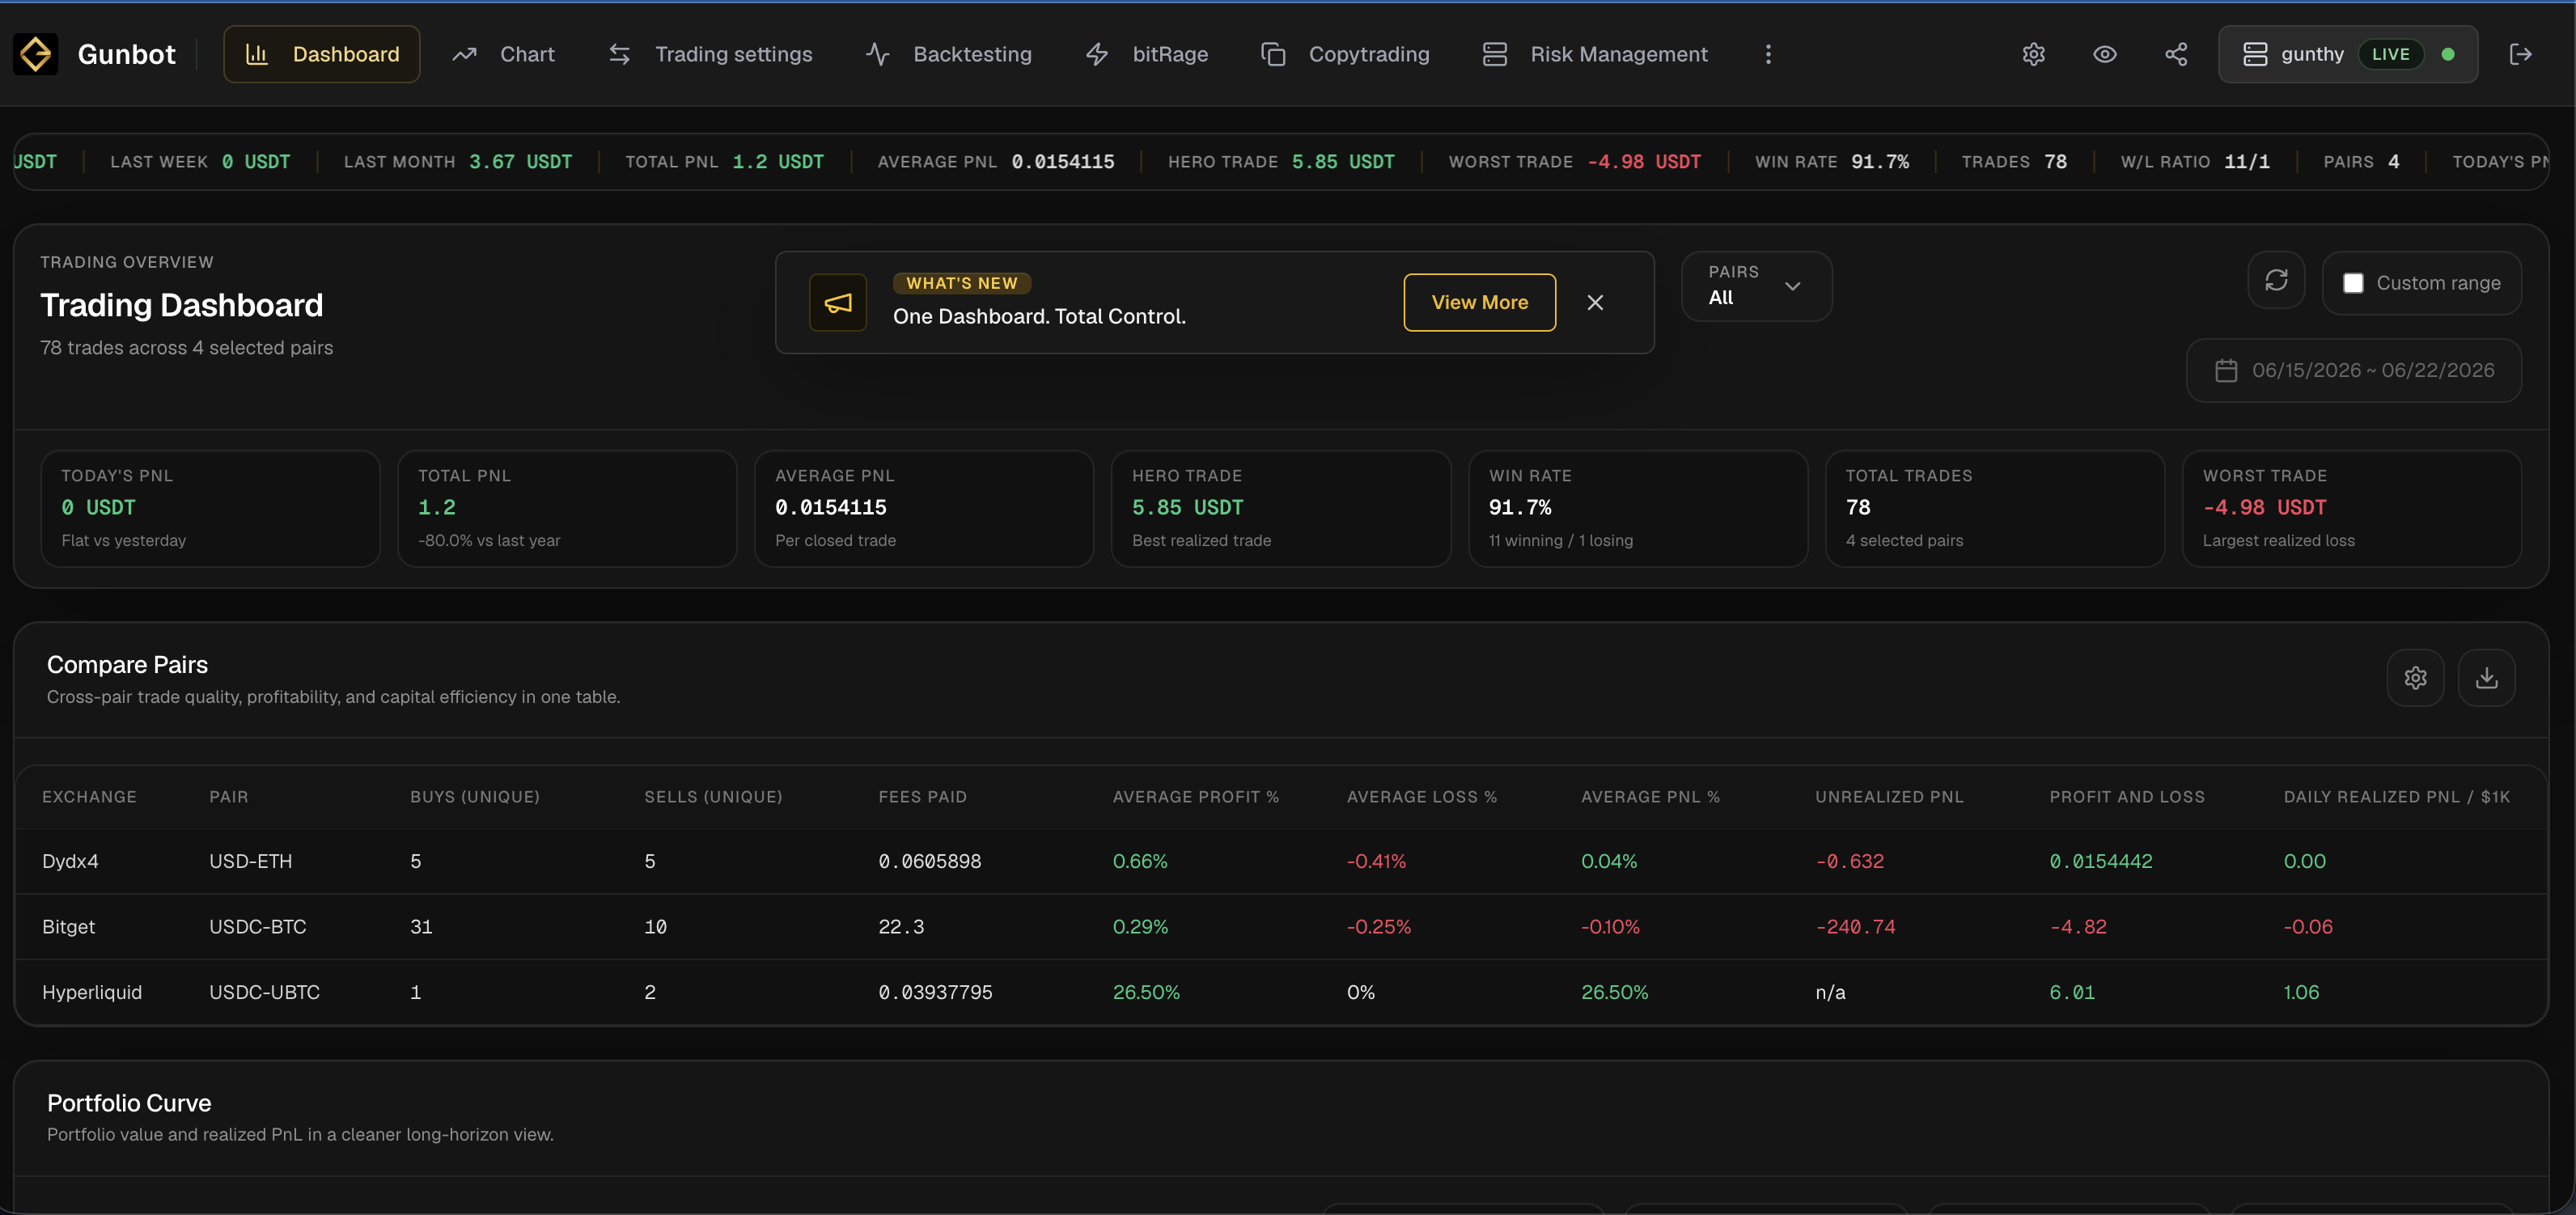Click the Portfolio Curve heading
This screenshot has width=2576, height=1215.
point(129,1103)
